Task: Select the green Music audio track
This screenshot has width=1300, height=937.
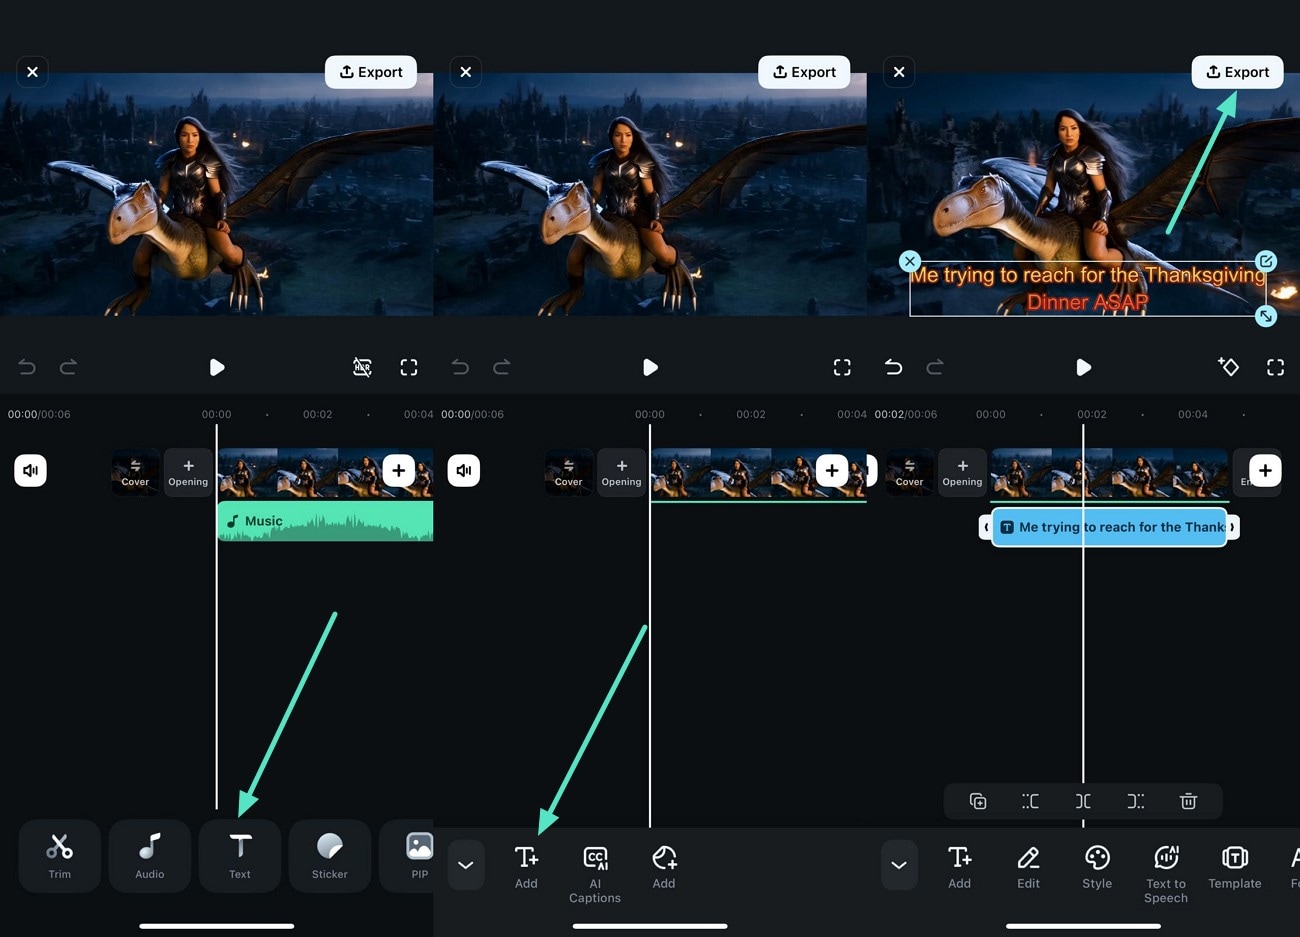Action: 325,521
